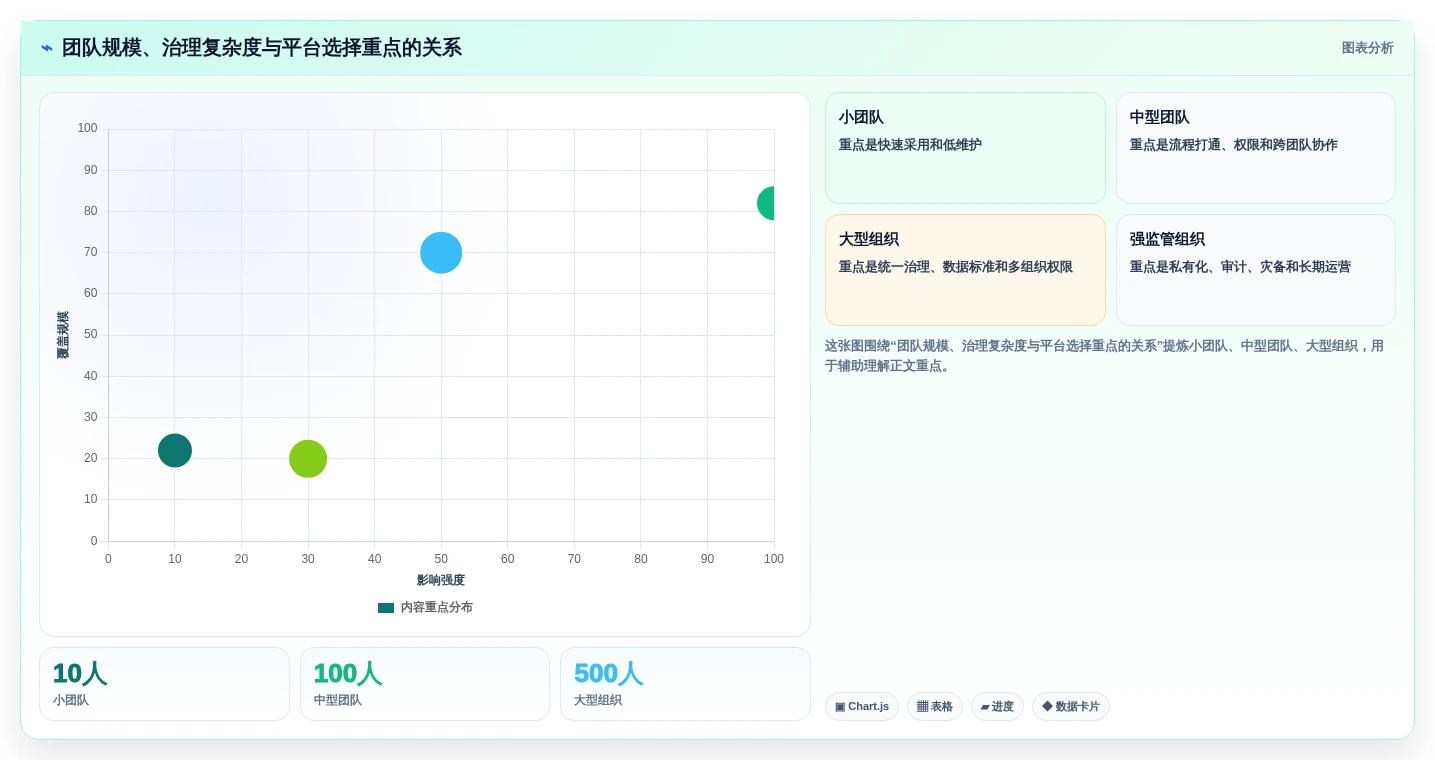This screenshot has height=760, width=1435.
Task: Click the 10人 小团队 stat card
Action: [x=164, y=684]
